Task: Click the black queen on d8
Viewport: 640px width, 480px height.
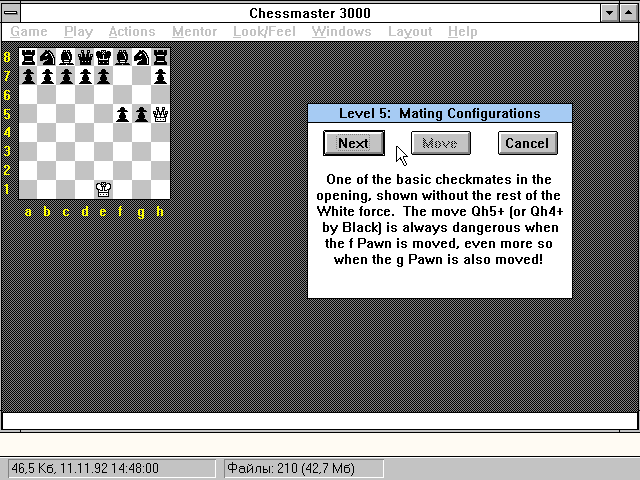Action: [85, 58]
